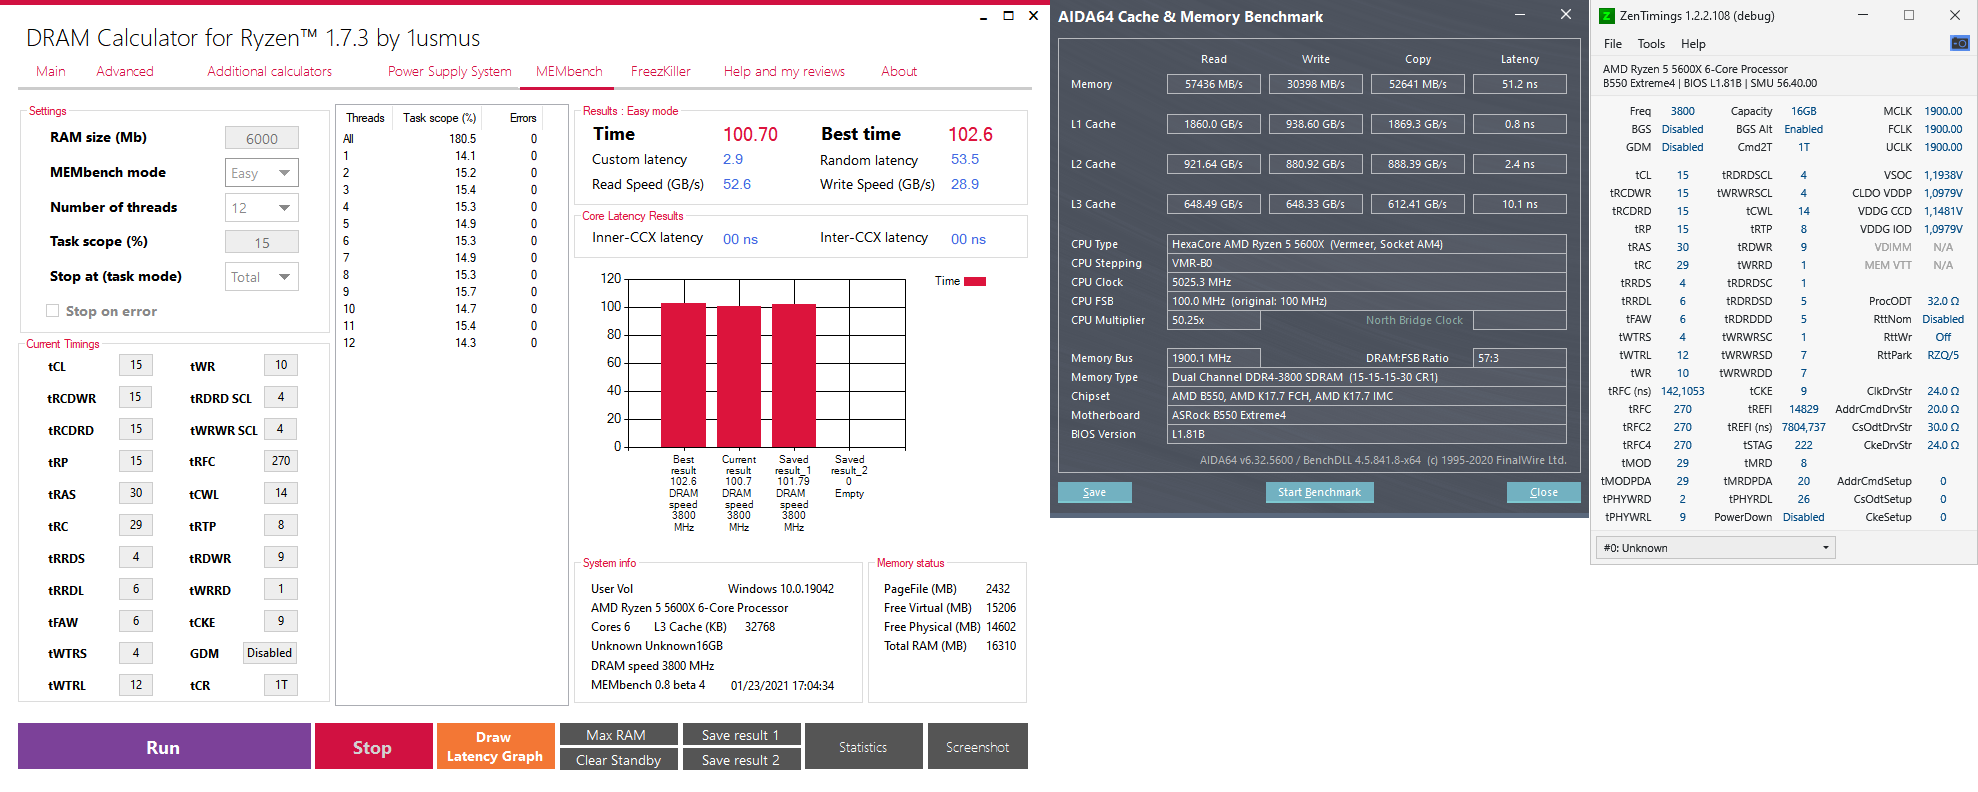This screenshot has width=1978, height=792.
Task: Open the MEMbench mode dropdown
Action: pyautogui.click(x=261, y=173)
